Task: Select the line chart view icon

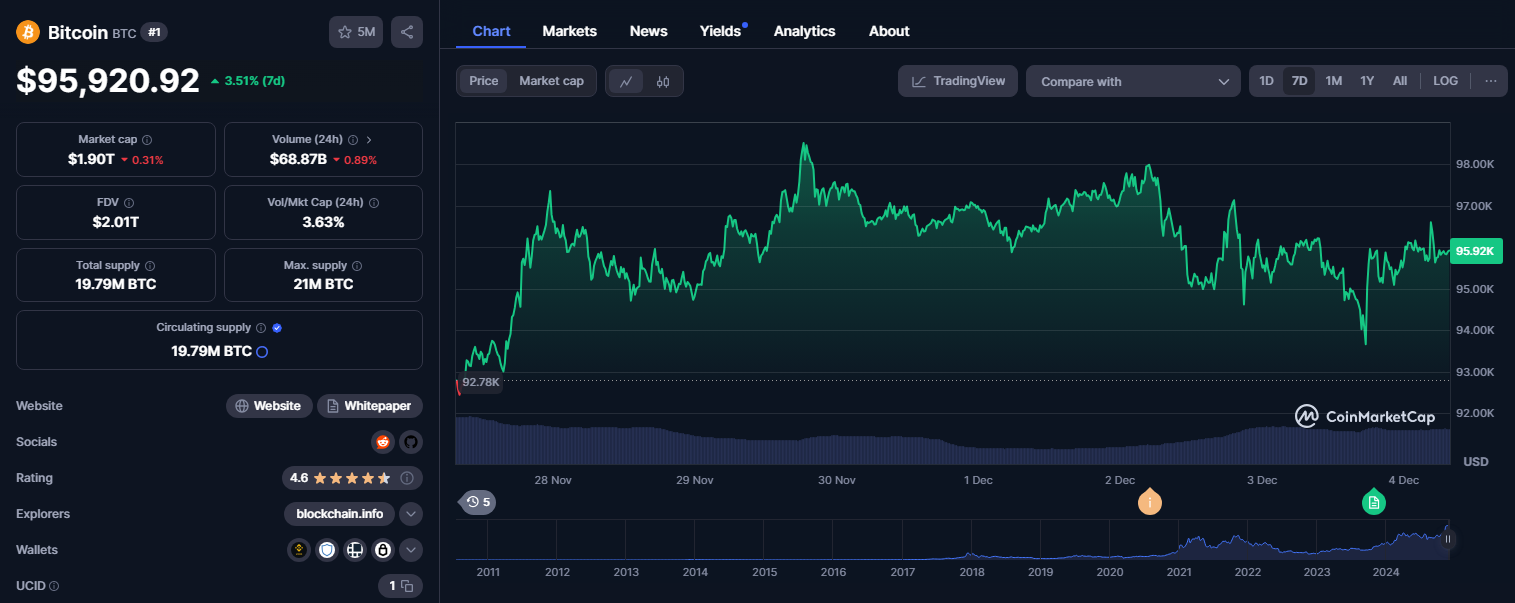Action: click(626, 82)
